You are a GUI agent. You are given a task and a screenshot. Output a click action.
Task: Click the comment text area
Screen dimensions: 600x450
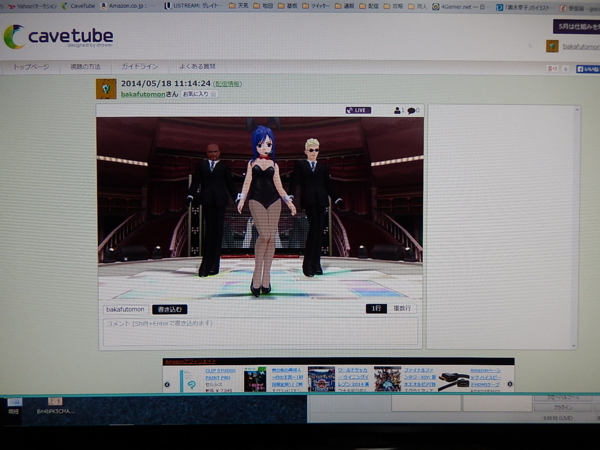pos(260,332)
